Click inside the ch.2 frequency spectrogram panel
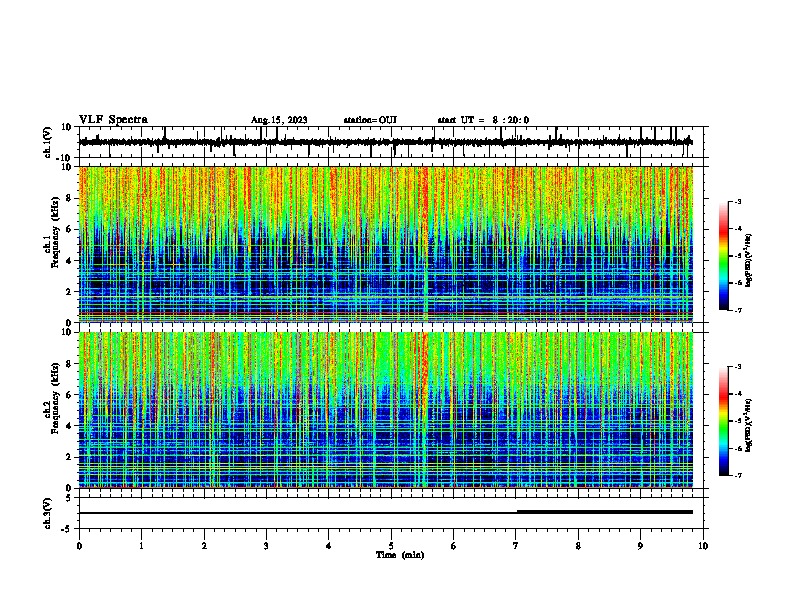This screenshot has width=792, height=612. [x=385, y=410]
